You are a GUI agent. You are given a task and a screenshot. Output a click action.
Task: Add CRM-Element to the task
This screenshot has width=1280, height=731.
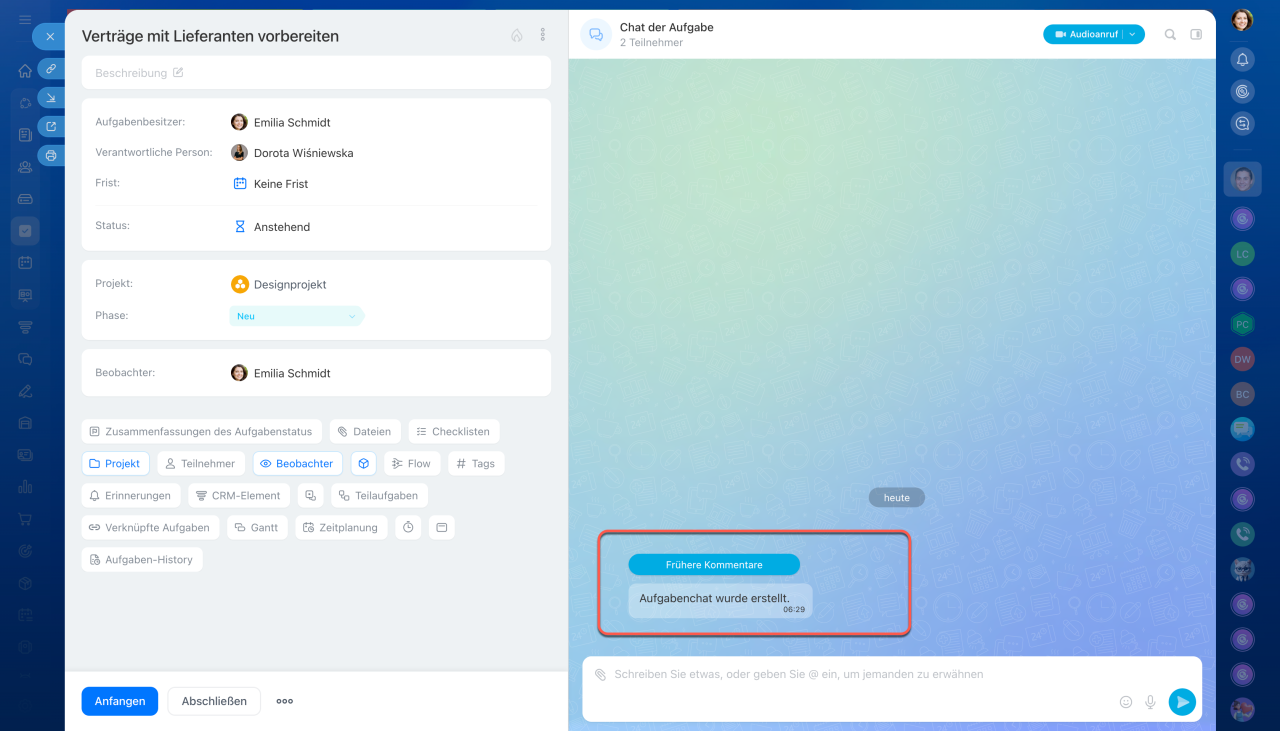pos(238,495)
